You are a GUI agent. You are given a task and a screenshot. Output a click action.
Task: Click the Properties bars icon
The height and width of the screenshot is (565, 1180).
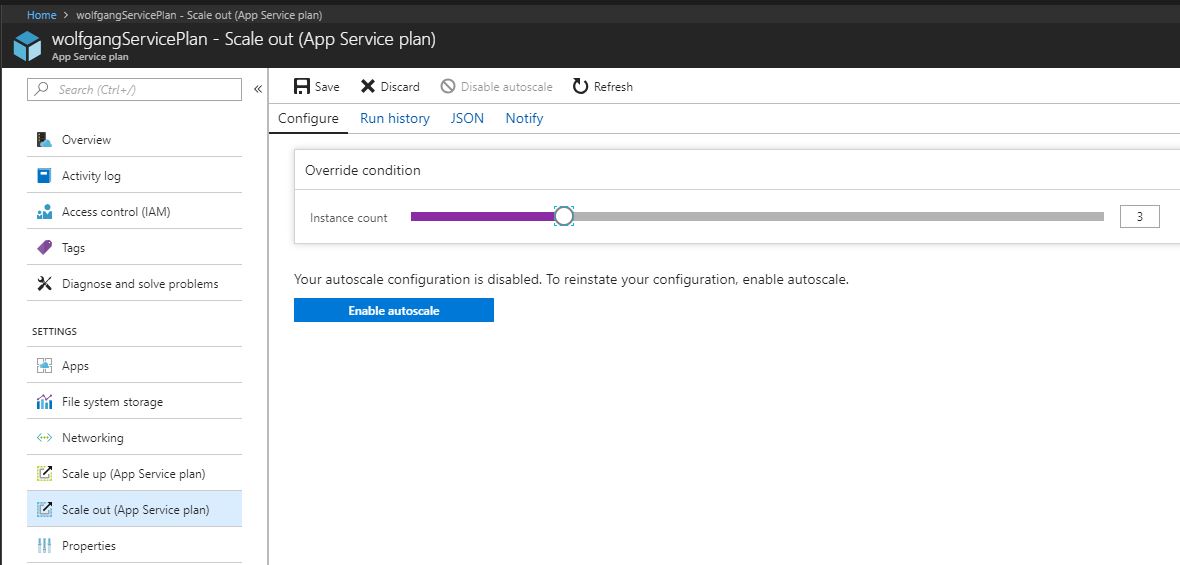pos(44,545)
